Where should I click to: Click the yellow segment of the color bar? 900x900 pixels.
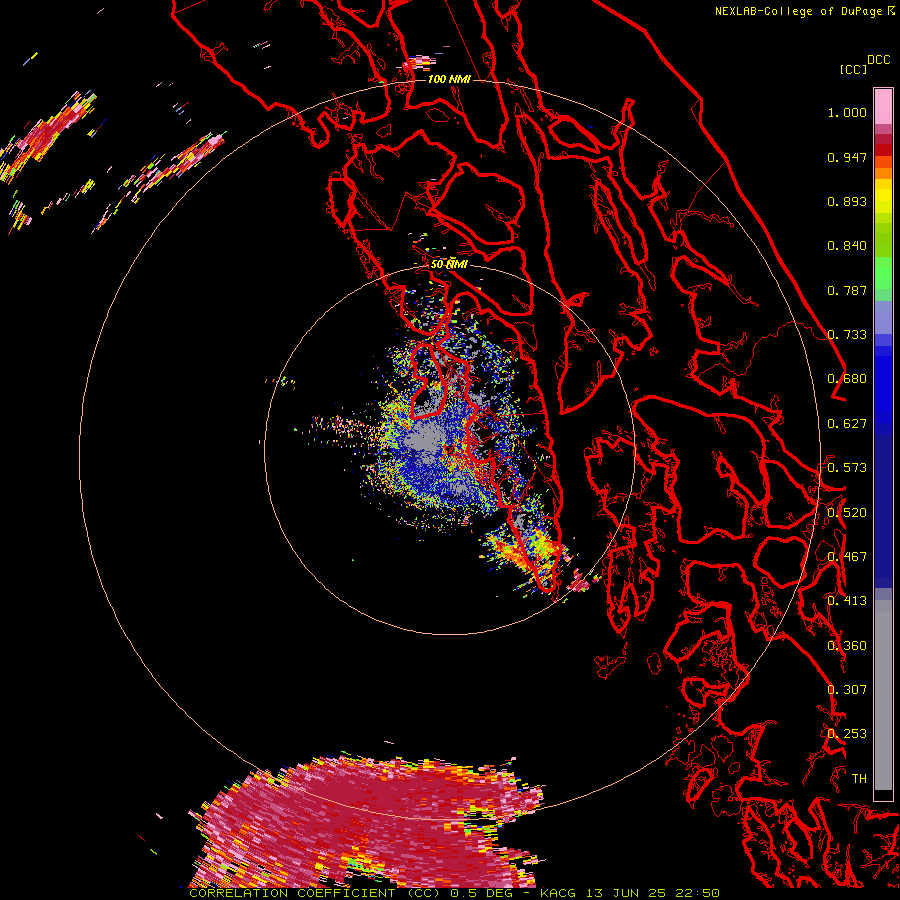883,196
